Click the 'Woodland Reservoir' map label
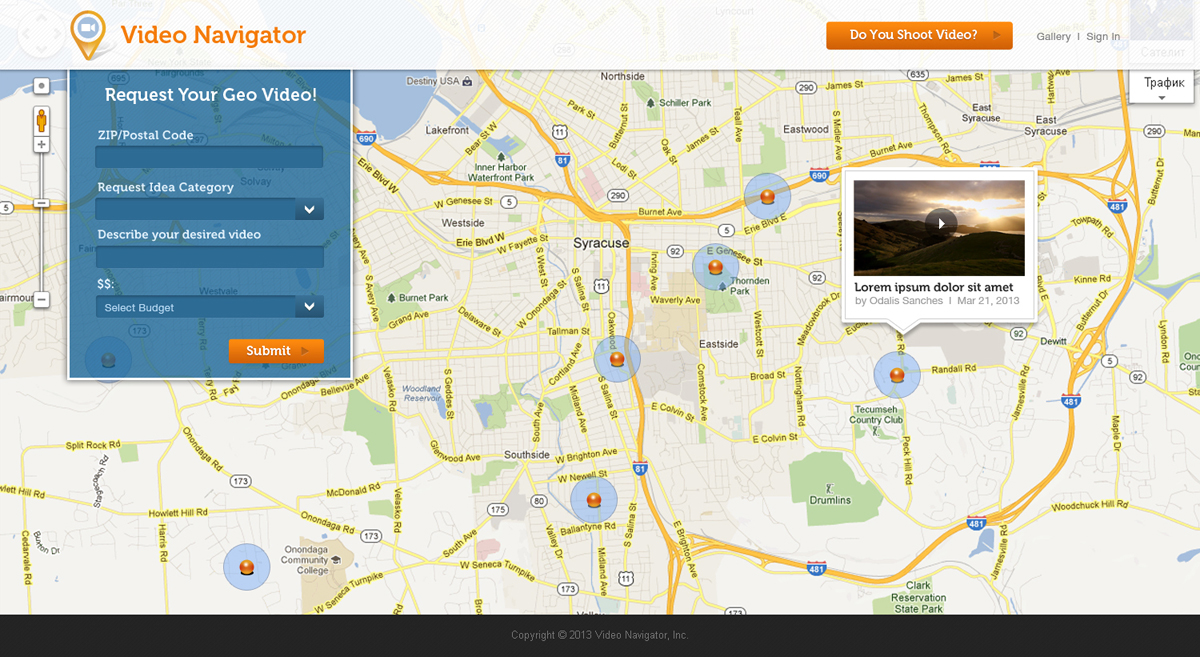 point(421,393)
